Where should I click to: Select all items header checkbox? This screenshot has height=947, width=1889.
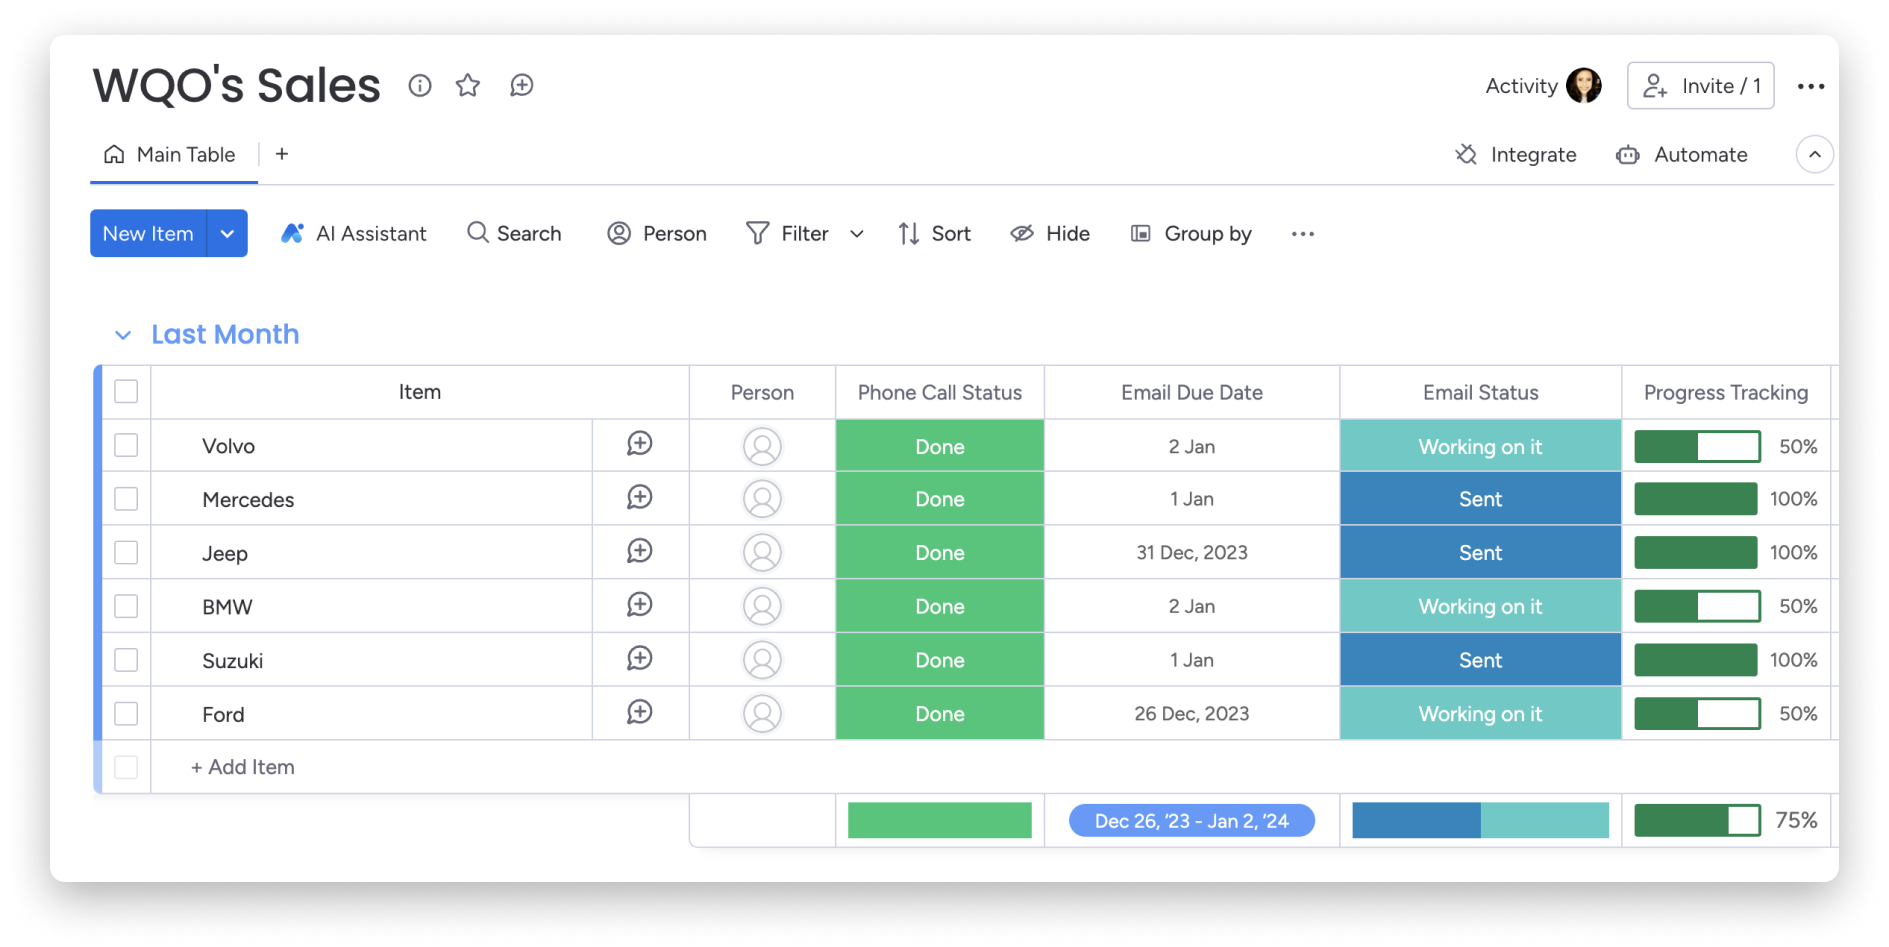pyautogui.click(x=126, y=391)
